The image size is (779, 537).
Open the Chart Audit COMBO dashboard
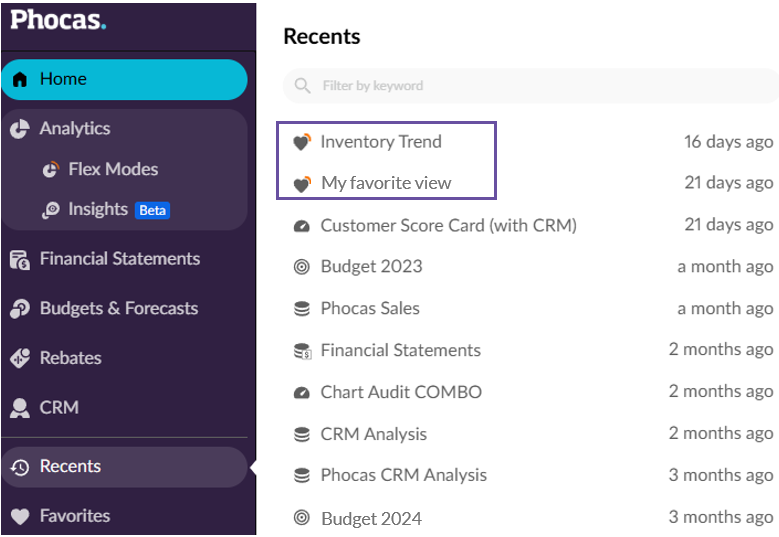coord(401,392)
